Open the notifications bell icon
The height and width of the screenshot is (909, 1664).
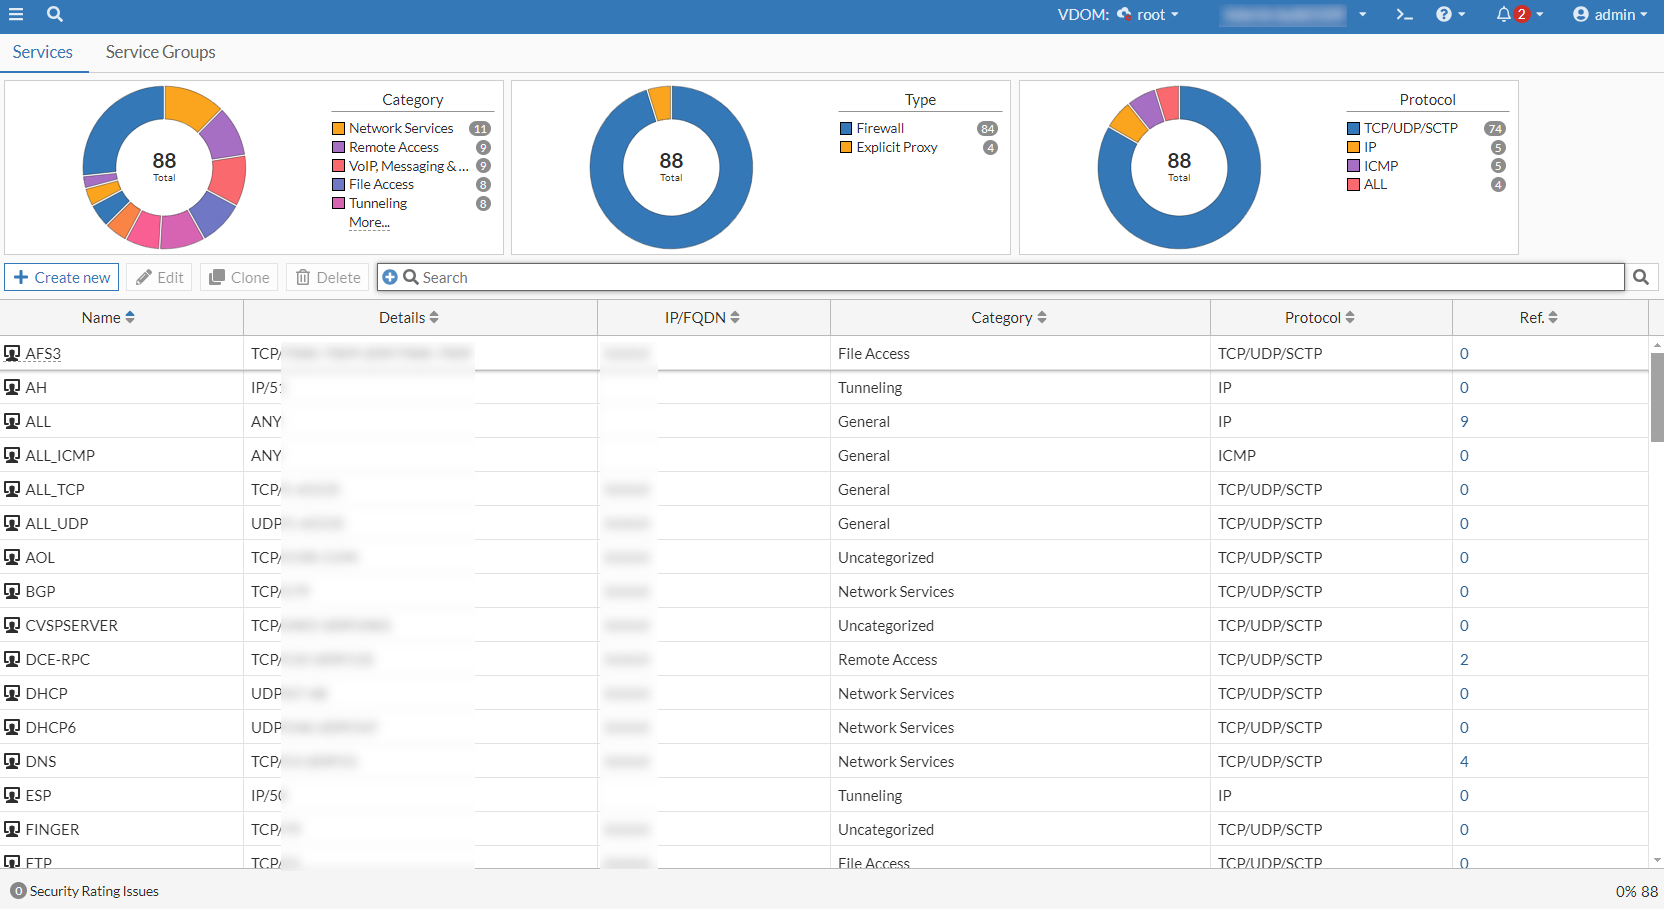(x=1504, y=14)
